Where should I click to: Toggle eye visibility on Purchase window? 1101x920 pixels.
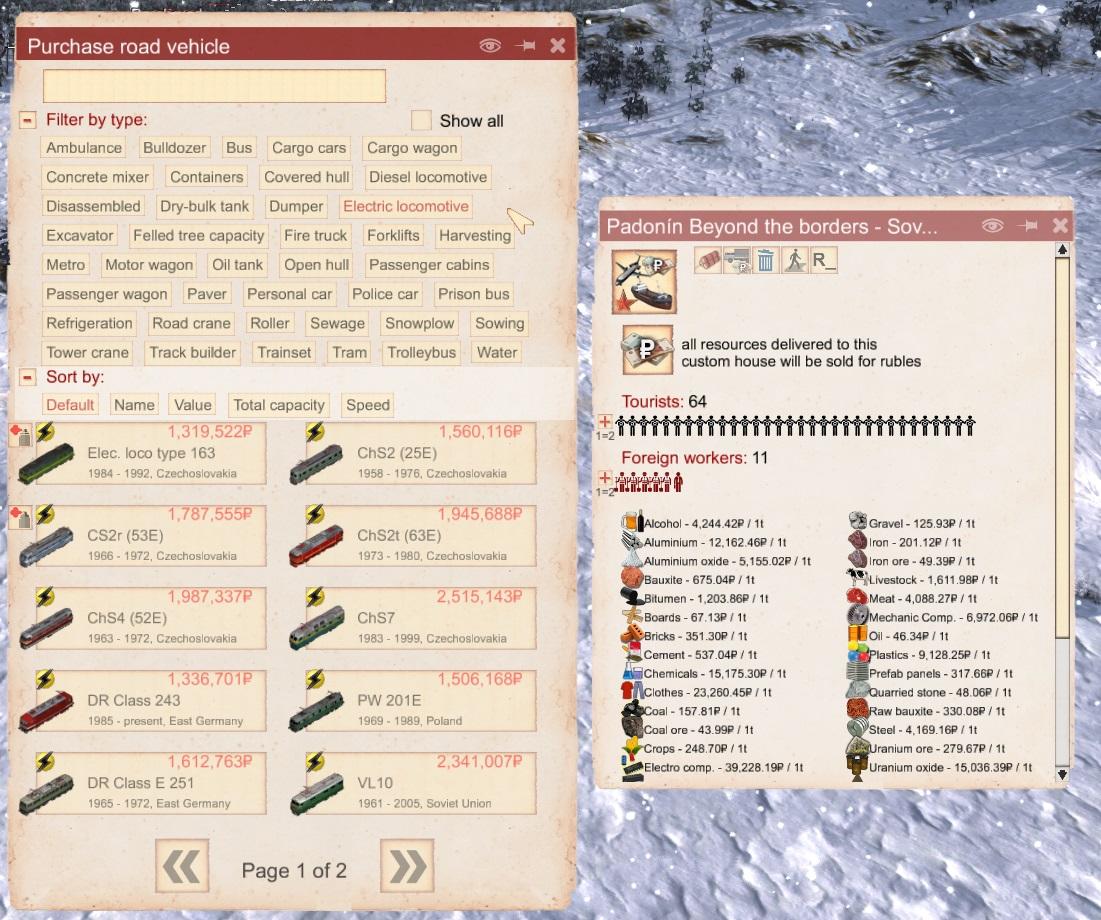(489, 46)
